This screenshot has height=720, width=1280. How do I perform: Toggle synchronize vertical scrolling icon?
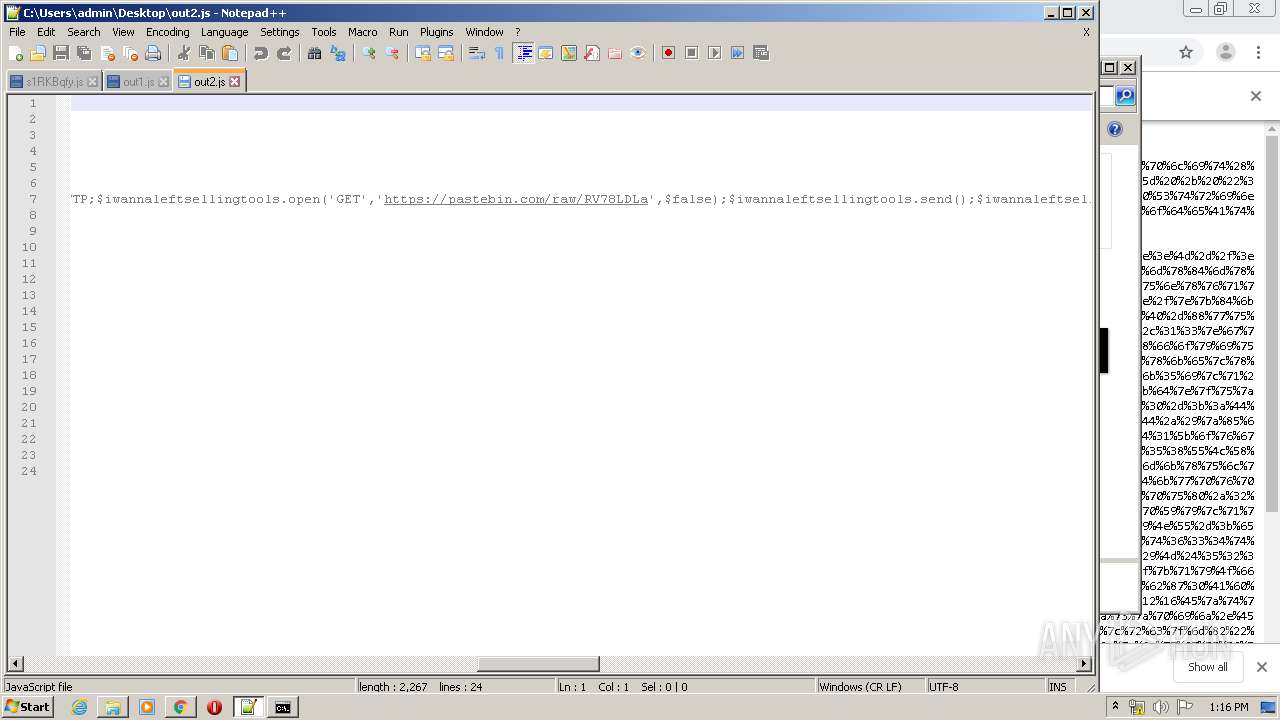tap(423, 53)
